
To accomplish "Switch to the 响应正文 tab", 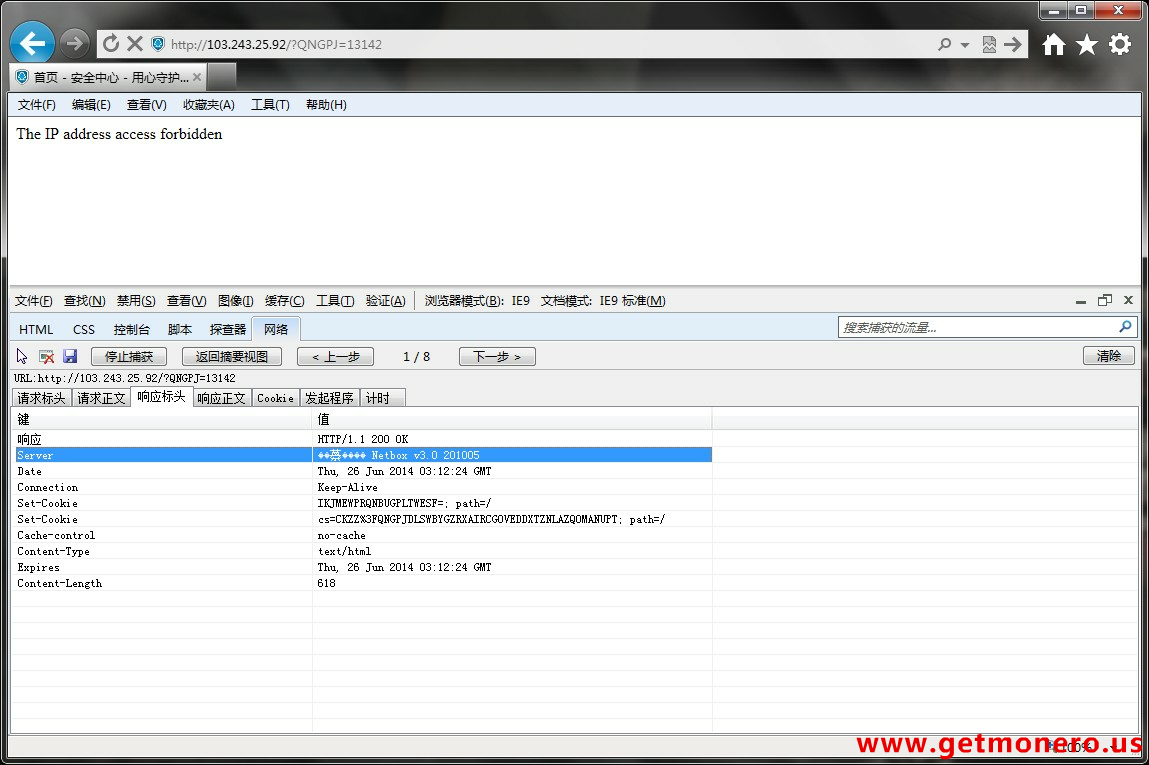I will [x=221, y=398].
